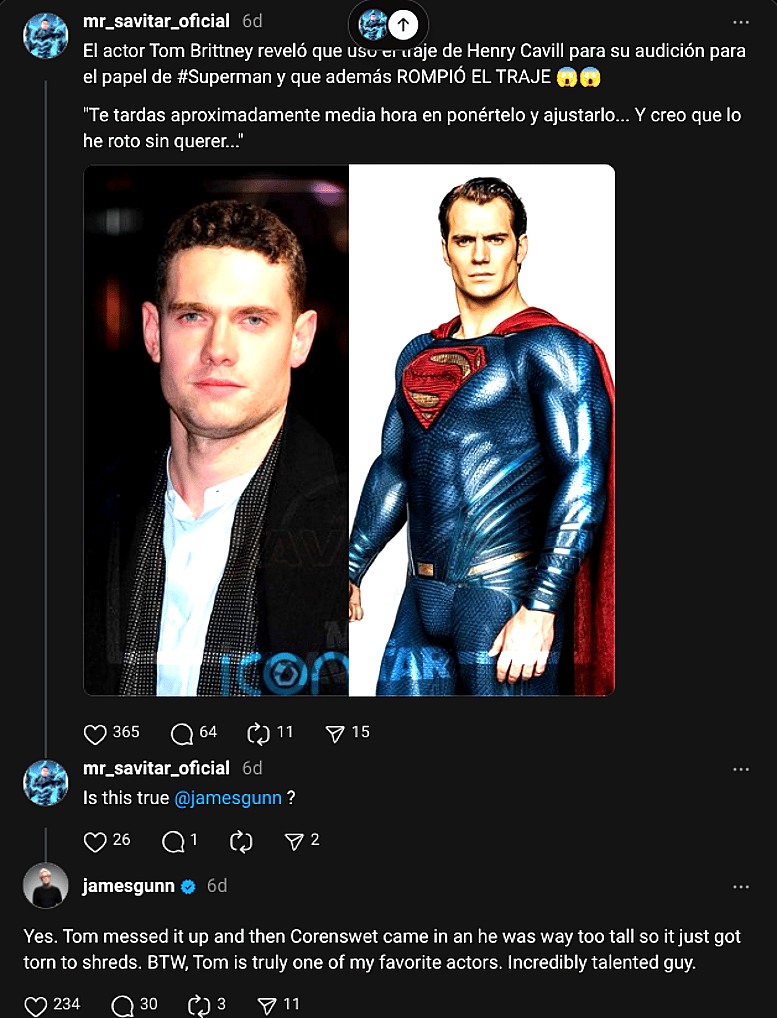Repost the Superman suit post
The height and width of the screenshot is (1018, 777).
[259, 734]
